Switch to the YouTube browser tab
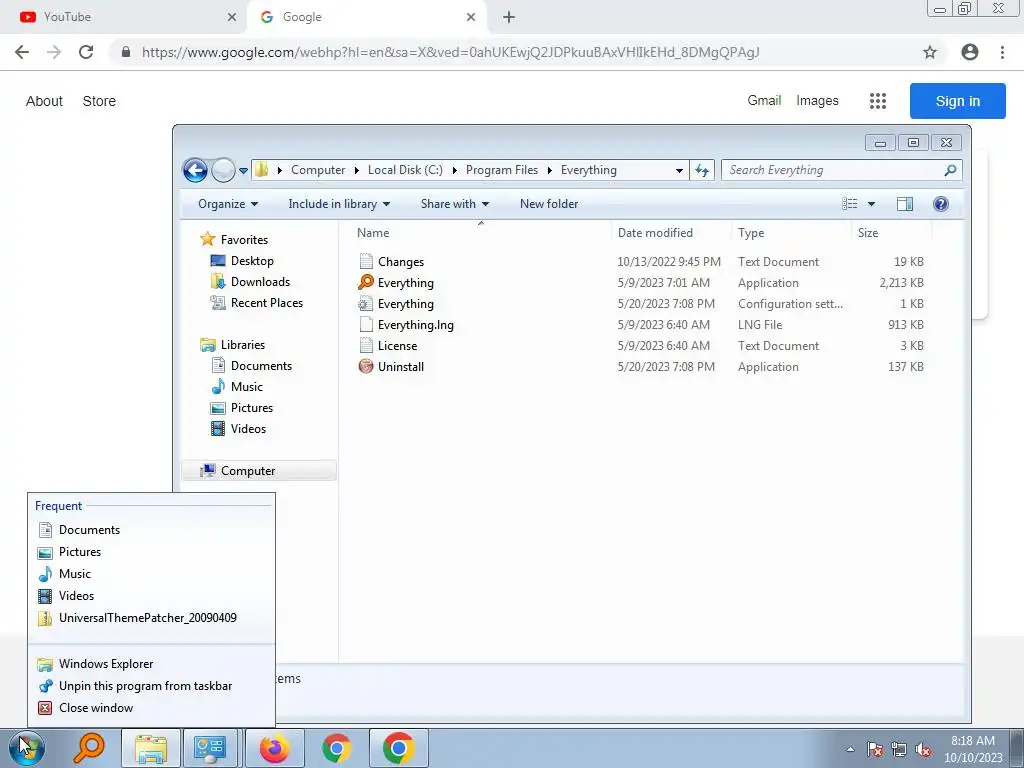The width and height of the screenshot is (1024, 768). pos(123,17)
